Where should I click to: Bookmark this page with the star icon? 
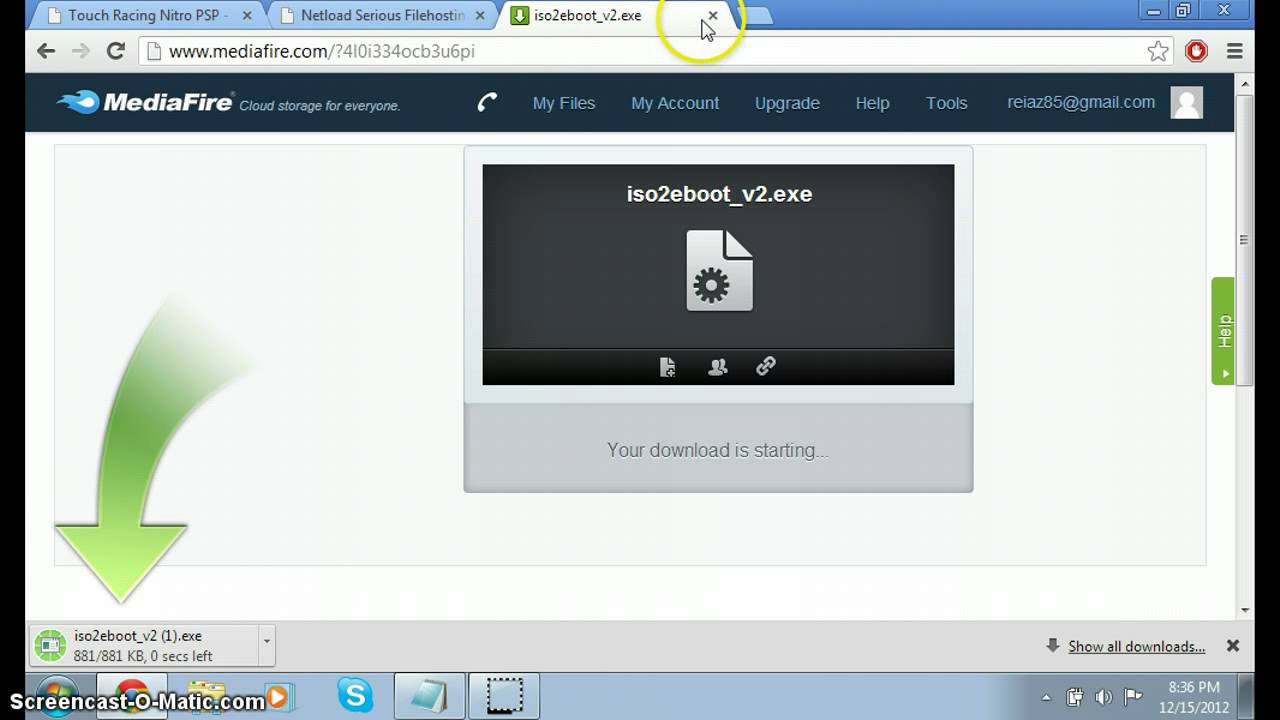[x=1158, y=51]
